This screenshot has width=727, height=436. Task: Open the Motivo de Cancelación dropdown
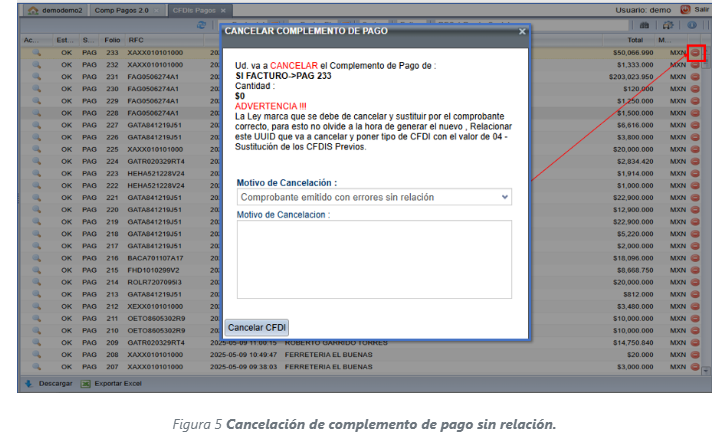pyautogui.click(x=374, y=198)
